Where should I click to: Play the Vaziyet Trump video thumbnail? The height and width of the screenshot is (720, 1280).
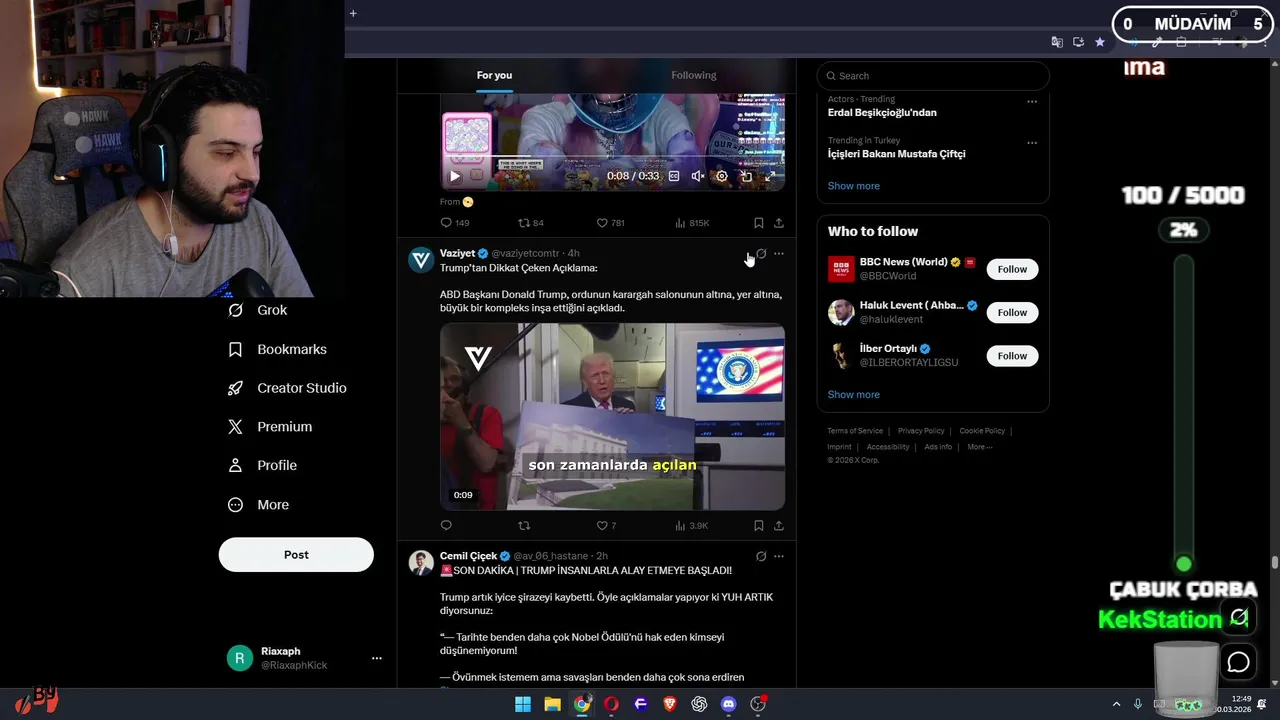coord(612,416)
